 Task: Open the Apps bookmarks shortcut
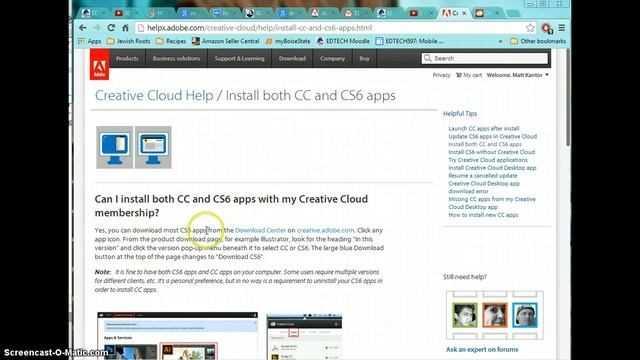click(89, 41)
